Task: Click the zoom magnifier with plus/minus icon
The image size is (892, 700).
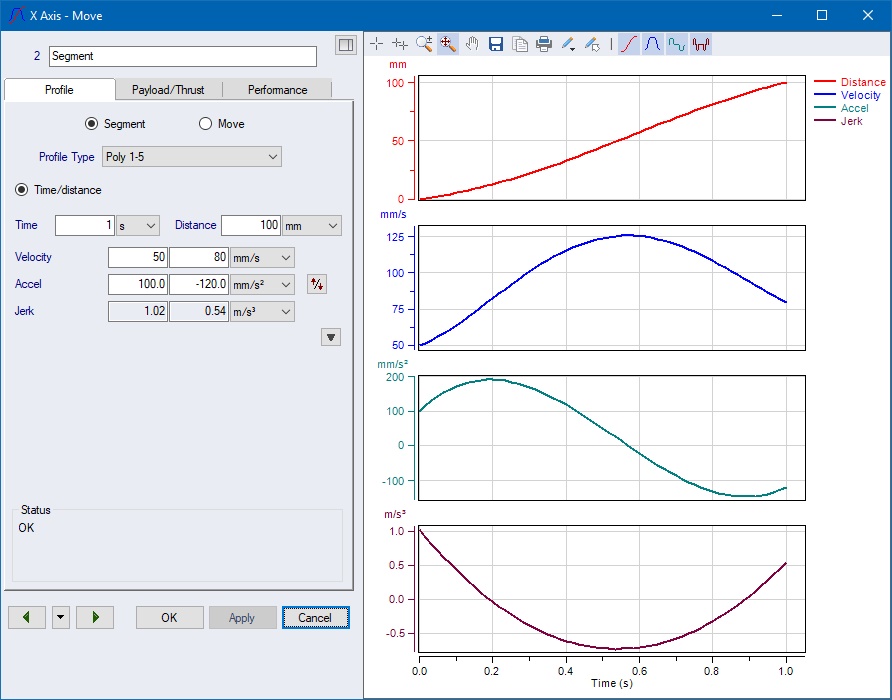Action: coord(424,44)
